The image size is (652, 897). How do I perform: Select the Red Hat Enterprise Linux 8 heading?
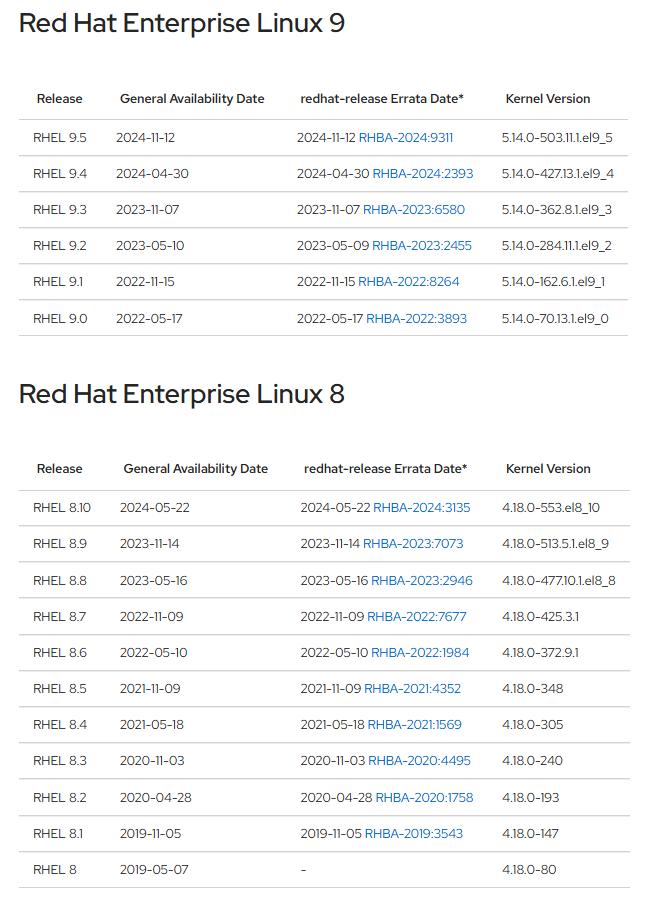[x=181, y=394]
